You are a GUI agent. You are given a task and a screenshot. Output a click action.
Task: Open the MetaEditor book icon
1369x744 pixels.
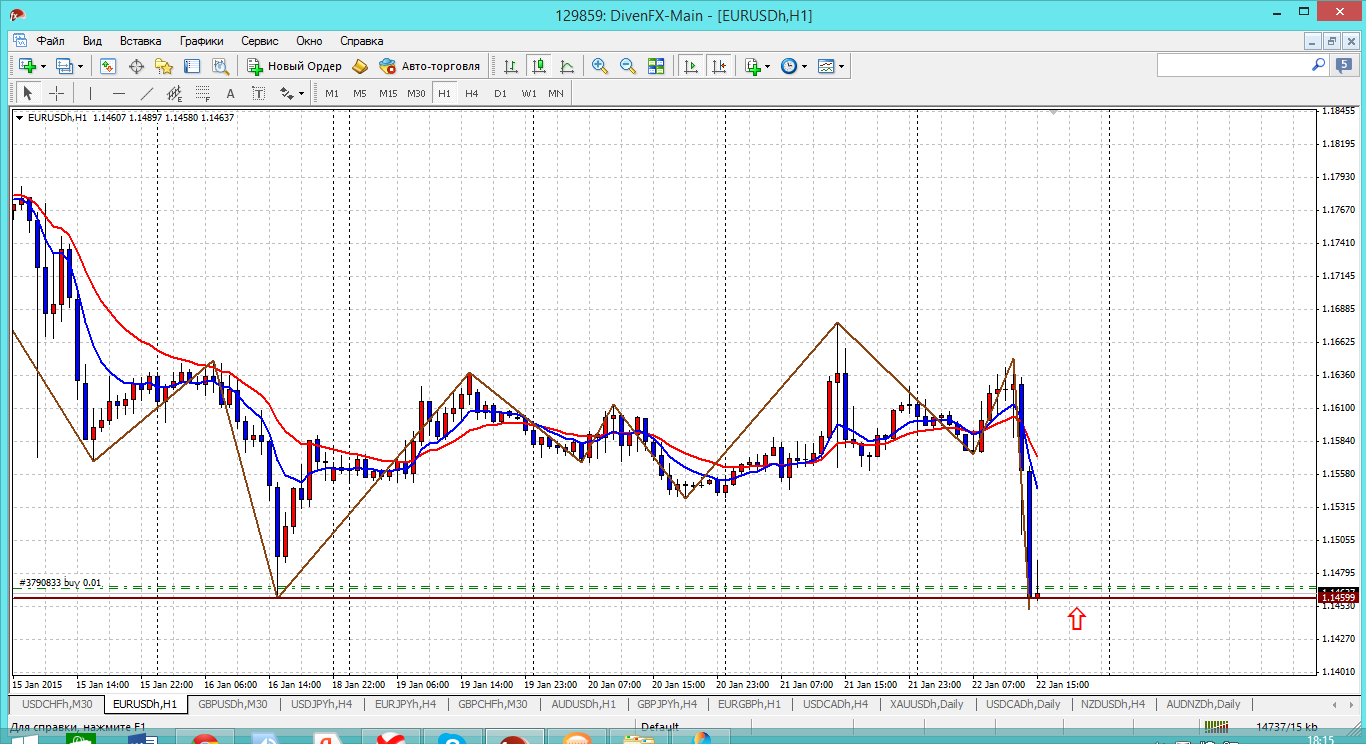[360, 66]
